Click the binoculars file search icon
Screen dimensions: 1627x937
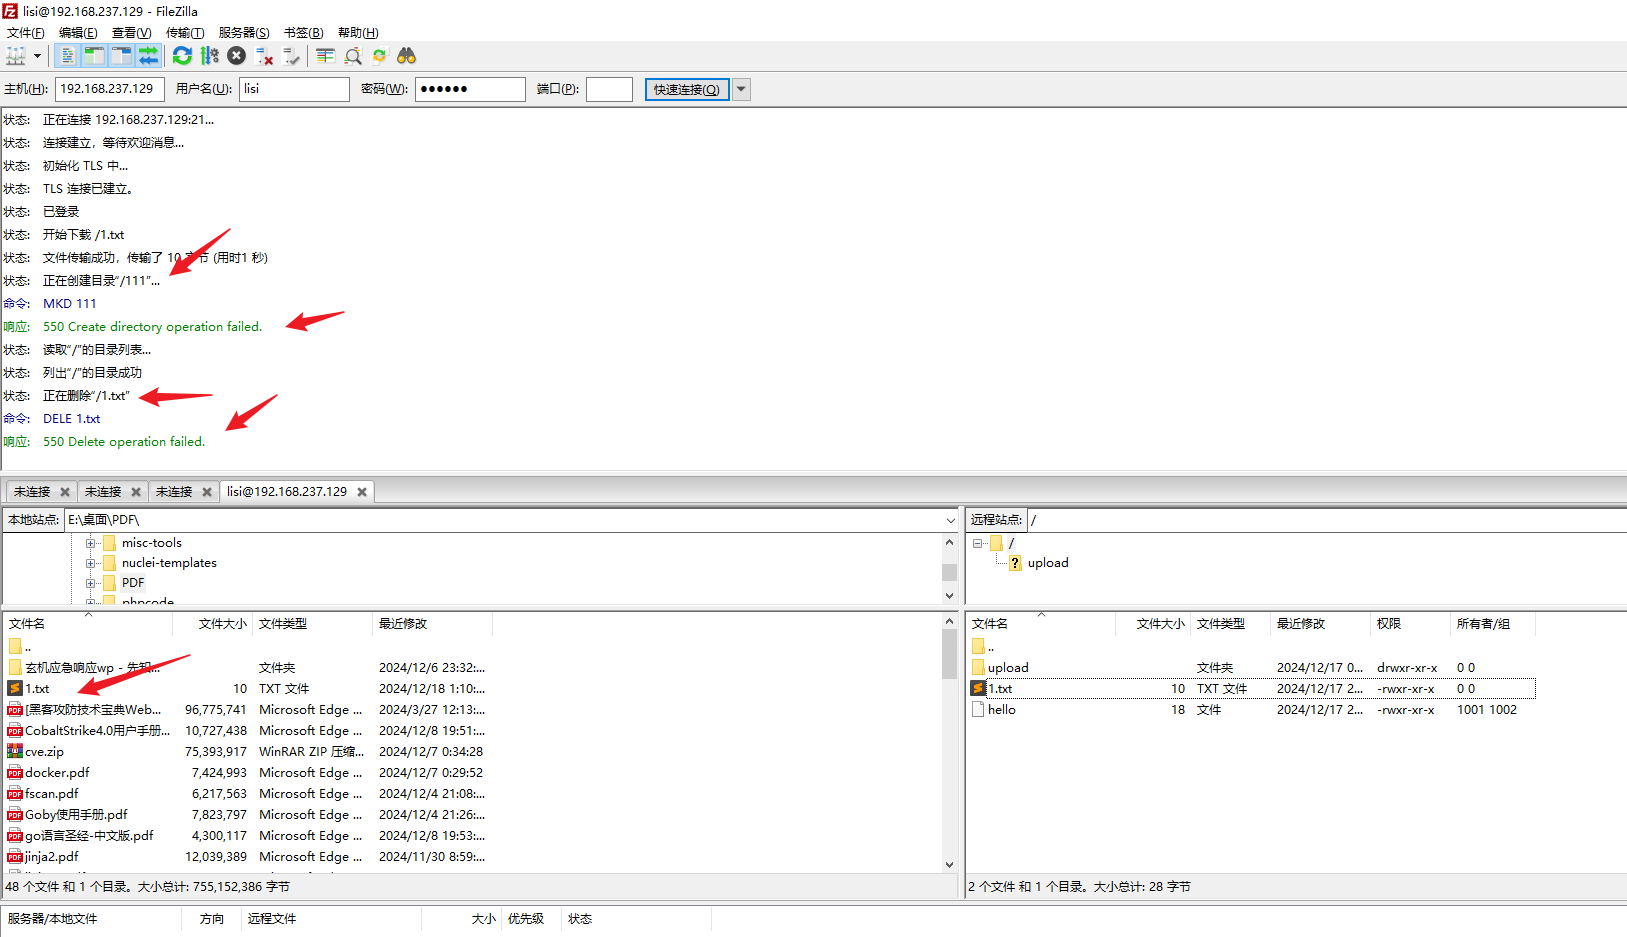406,56
